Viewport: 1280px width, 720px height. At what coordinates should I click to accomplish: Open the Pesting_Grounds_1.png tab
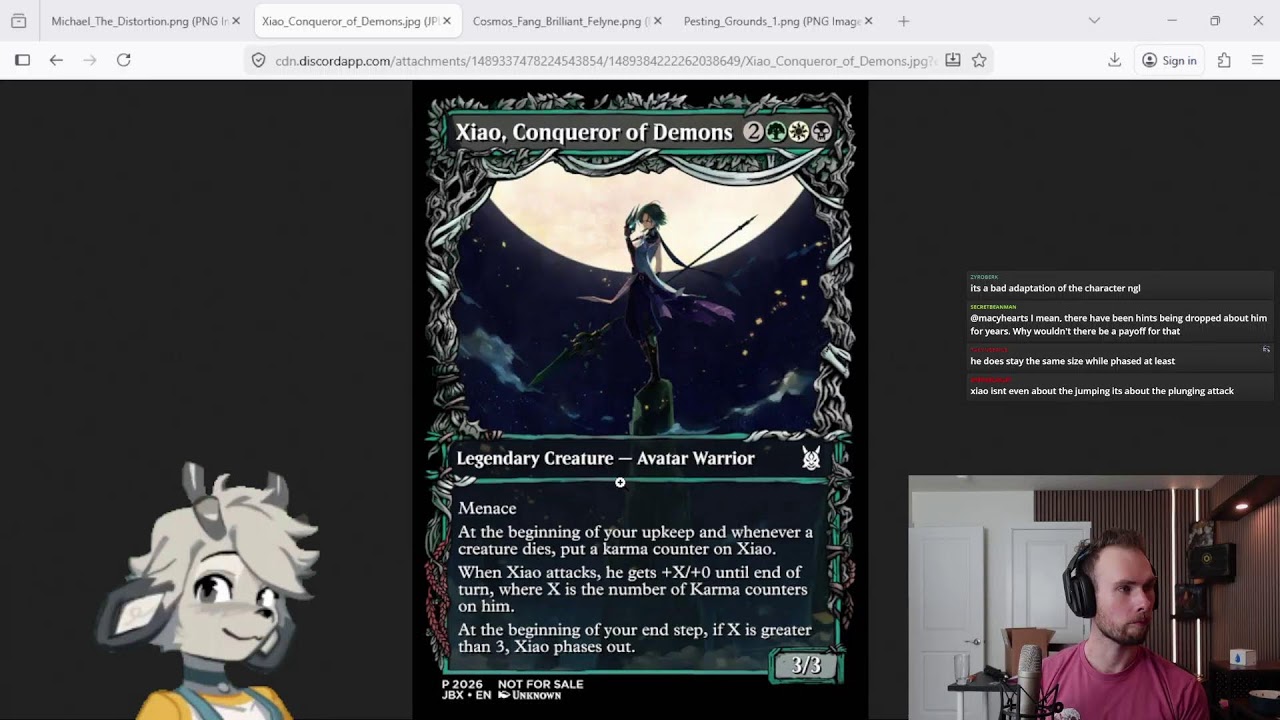[778, 21]
